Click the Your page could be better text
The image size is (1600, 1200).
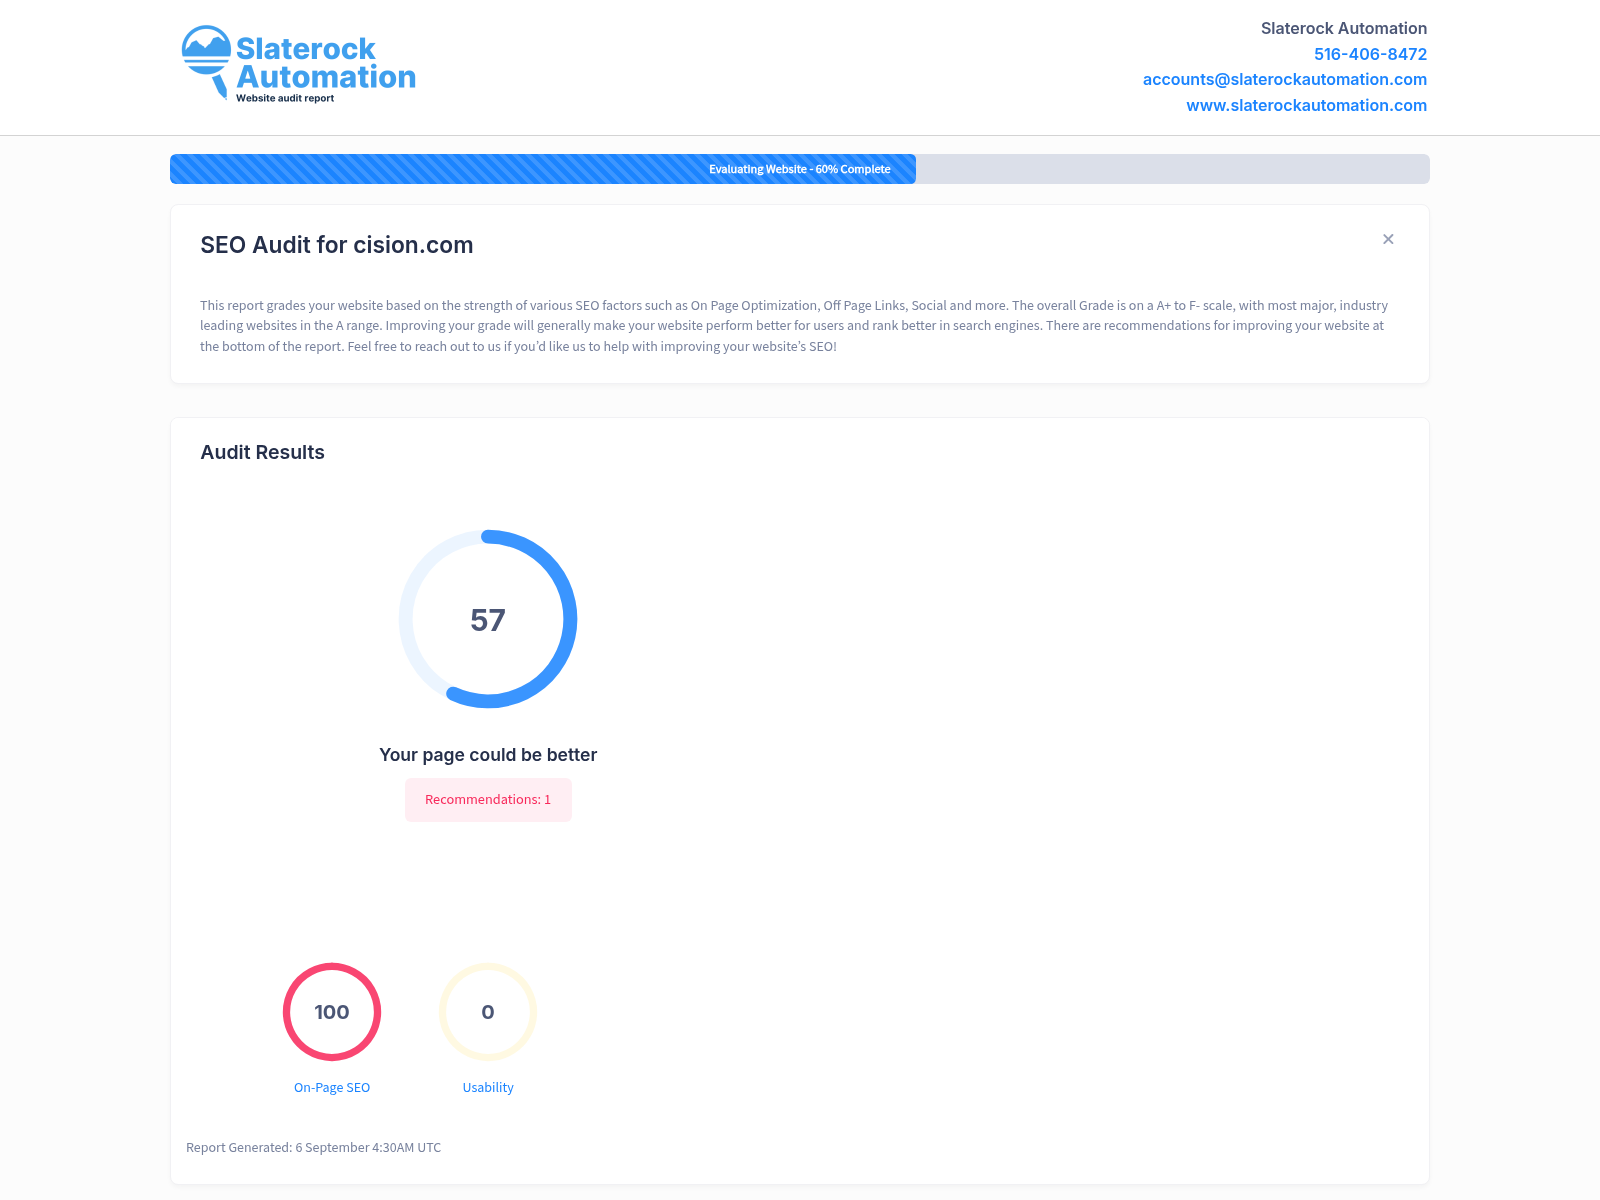488,755
